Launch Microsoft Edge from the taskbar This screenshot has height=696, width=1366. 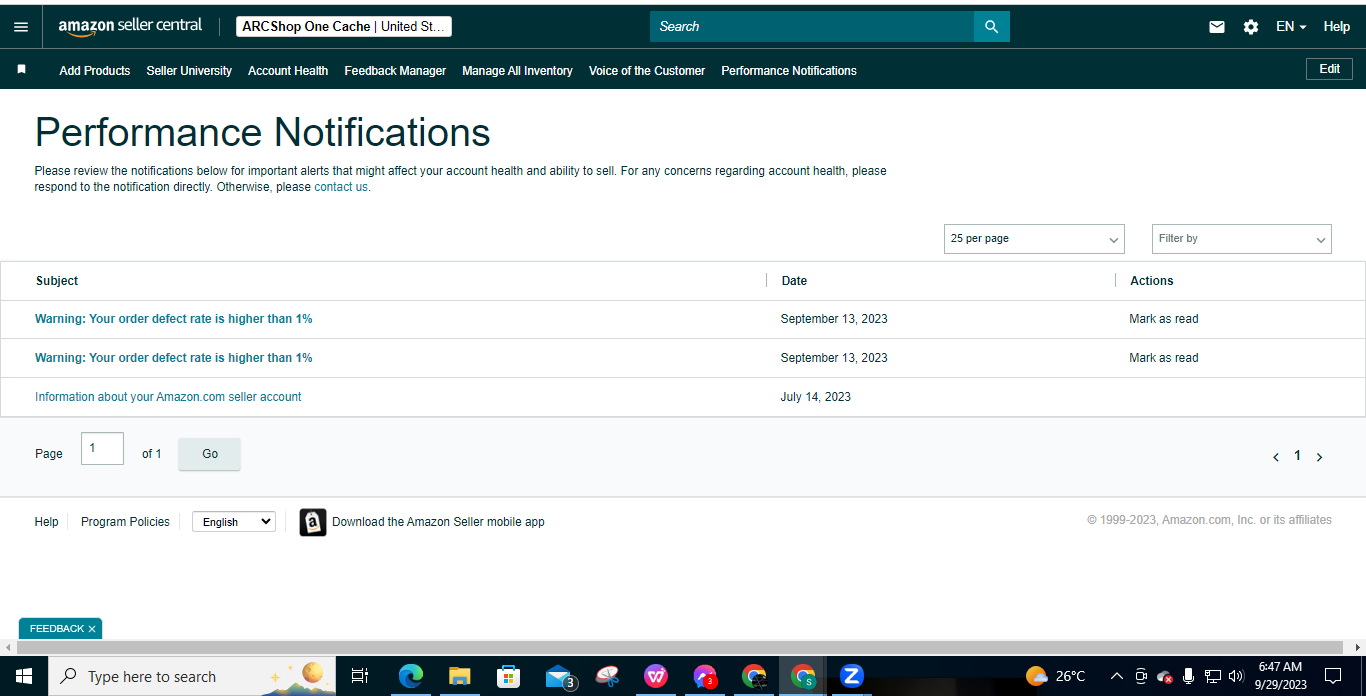pos(410,676)
